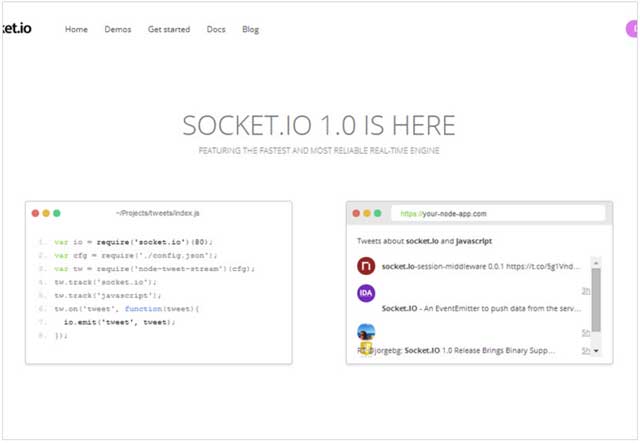Screen dimensions: 640x443
Task: Click the dark red avatar of the session-middleware tweet
Action: [366, 266]
